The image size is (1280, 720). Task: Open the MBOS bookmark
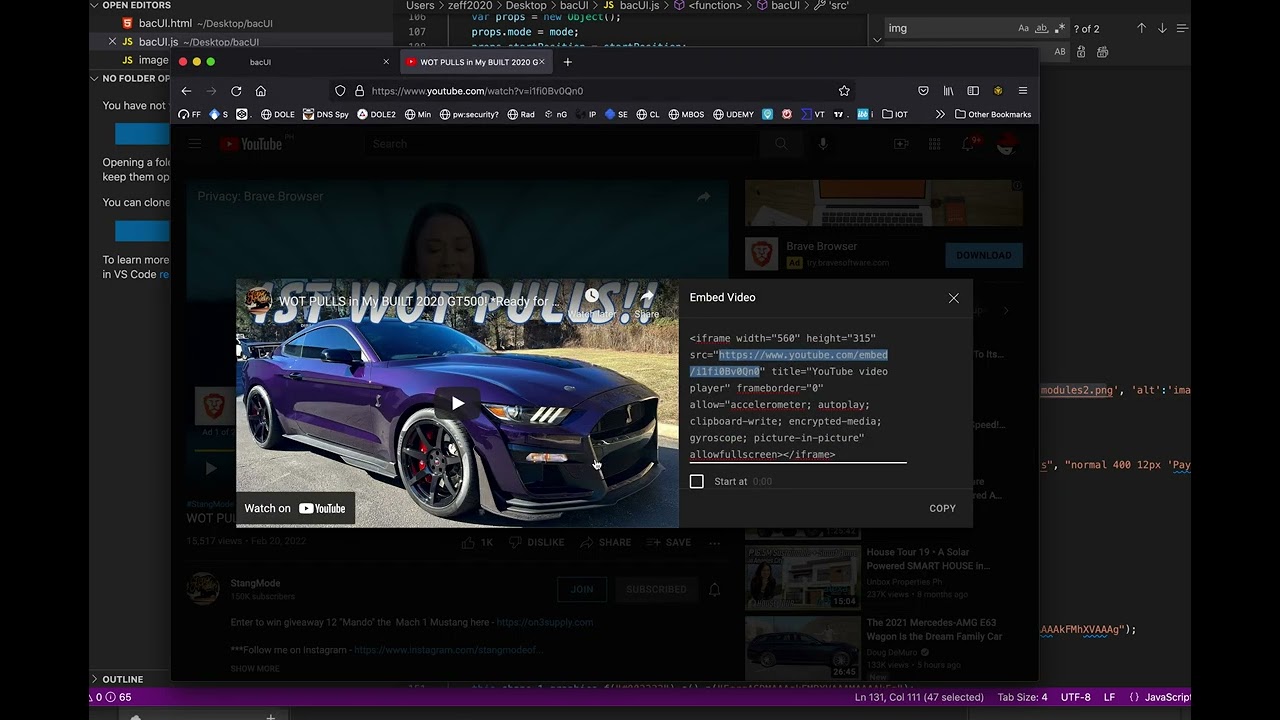[x=686, y=115]
